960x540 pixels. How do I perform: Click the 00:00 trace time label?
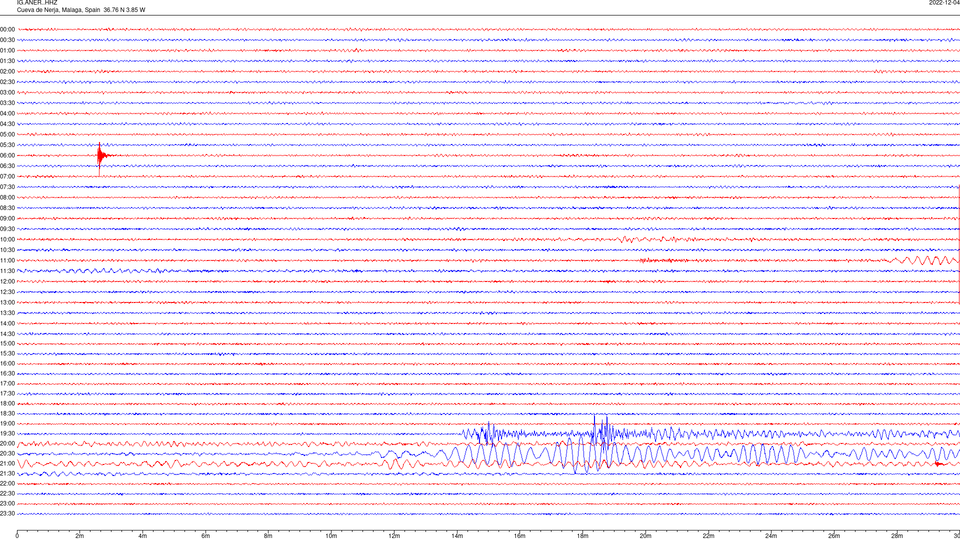[7, 29]
